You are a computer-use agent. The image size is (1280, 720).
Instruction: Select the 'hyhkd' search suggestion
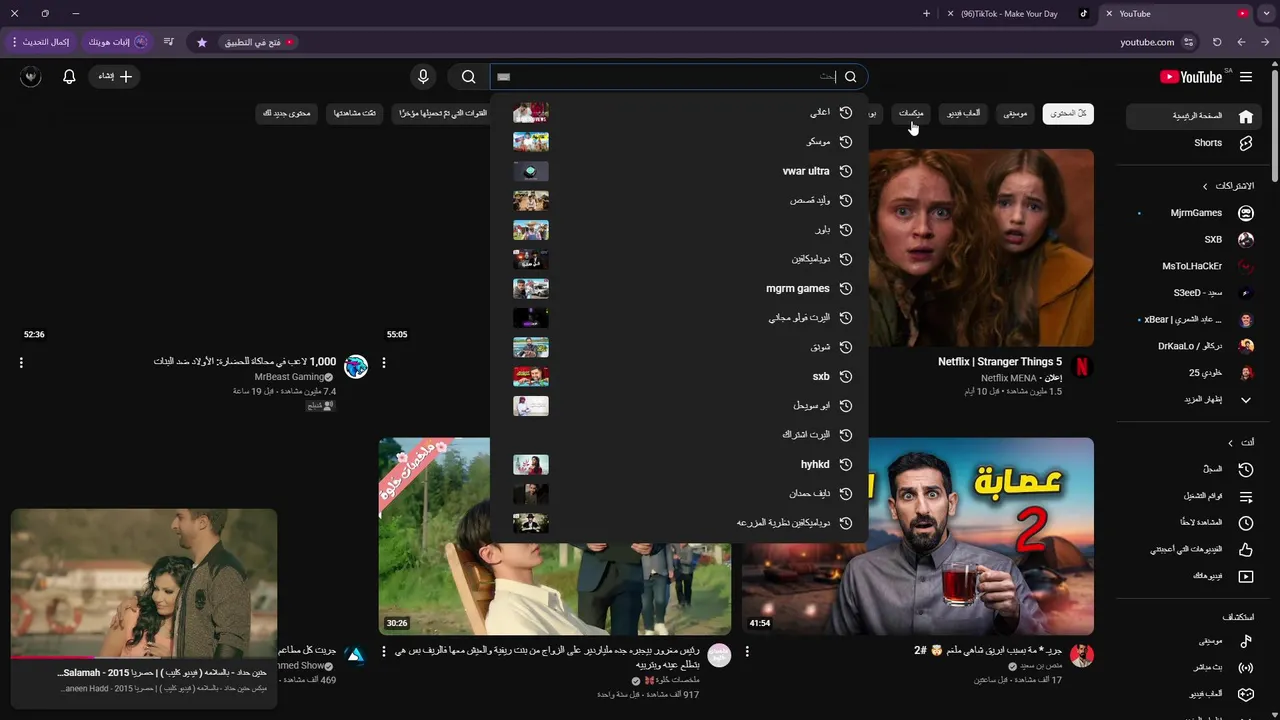click(679, 465)
